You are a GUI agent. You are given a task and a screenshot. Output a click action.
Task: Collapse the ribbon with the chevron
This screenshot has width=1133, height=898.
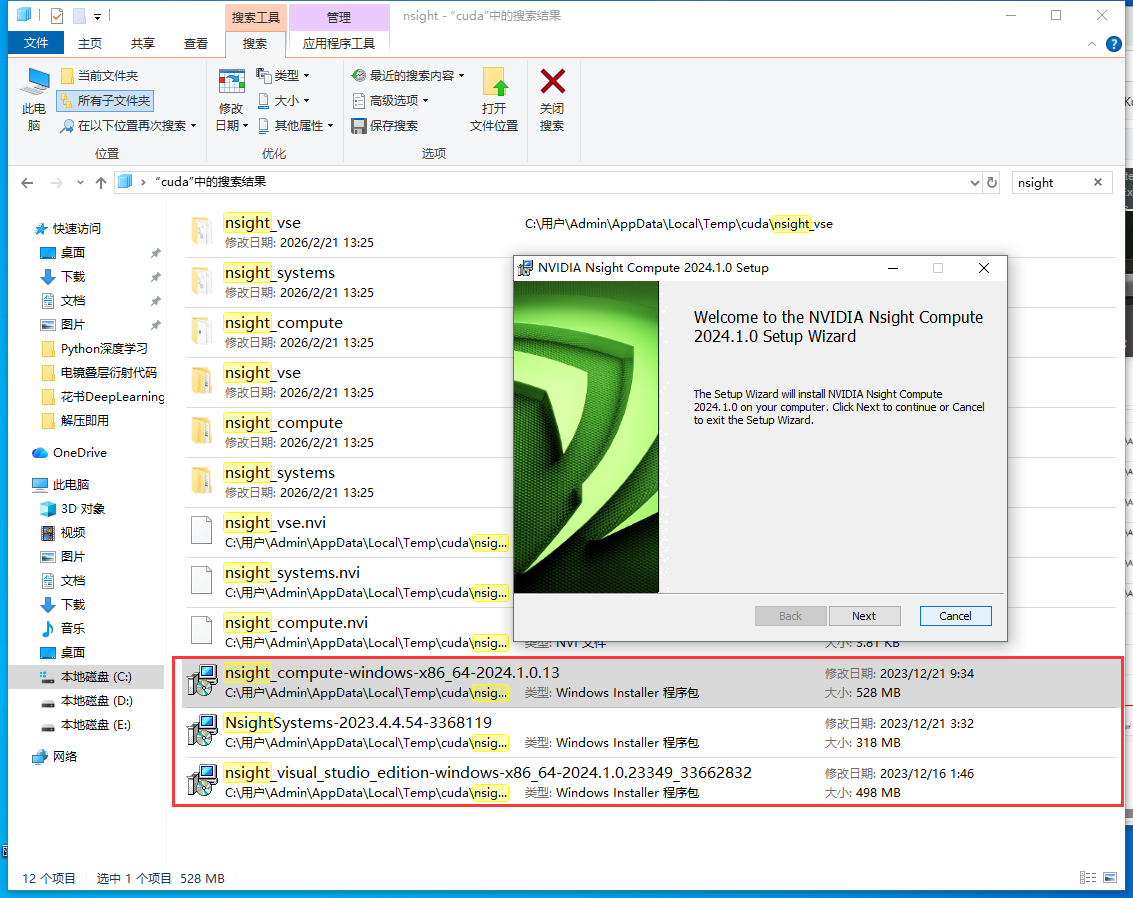(x=1092, y=44)
